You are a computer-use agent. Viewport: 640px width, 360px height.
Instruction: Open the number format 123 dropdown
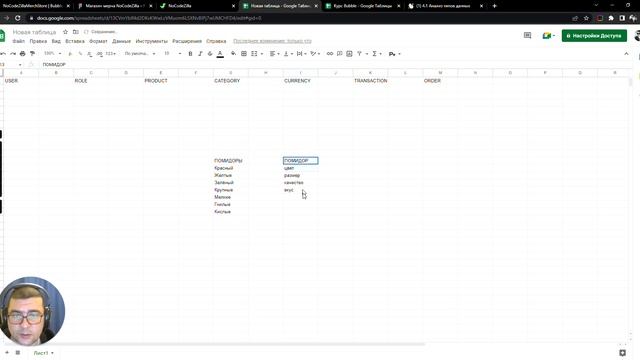coord(111,53)
